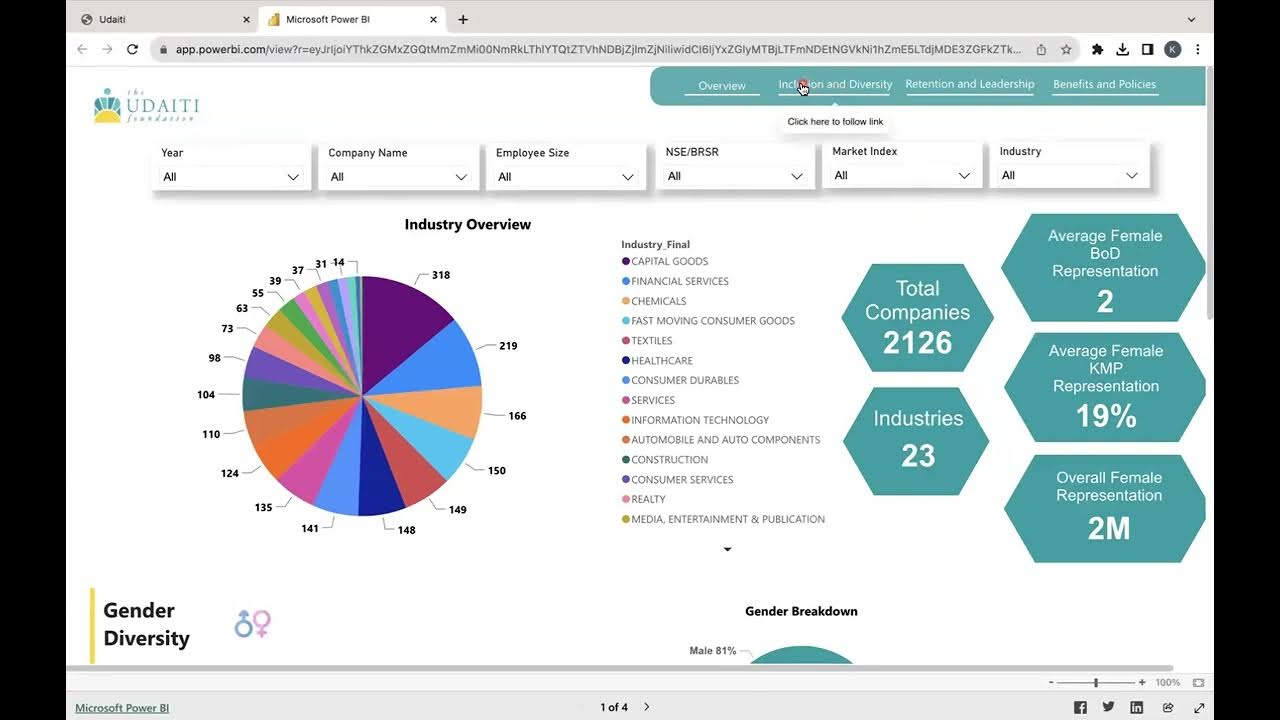This screenshot has width=1280, height=720.
Task: Enter full screen mode in Power BI
Action: click(x=1199, y=707)
